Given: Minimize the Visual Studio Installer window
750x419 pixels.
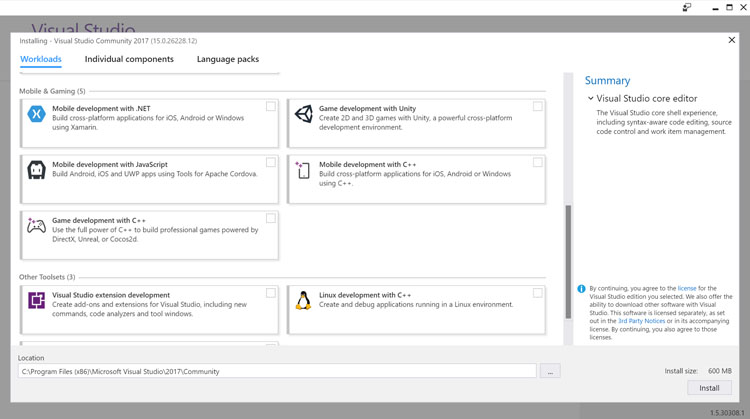Looking at the screenshot, I should click(x=715, y=7).
